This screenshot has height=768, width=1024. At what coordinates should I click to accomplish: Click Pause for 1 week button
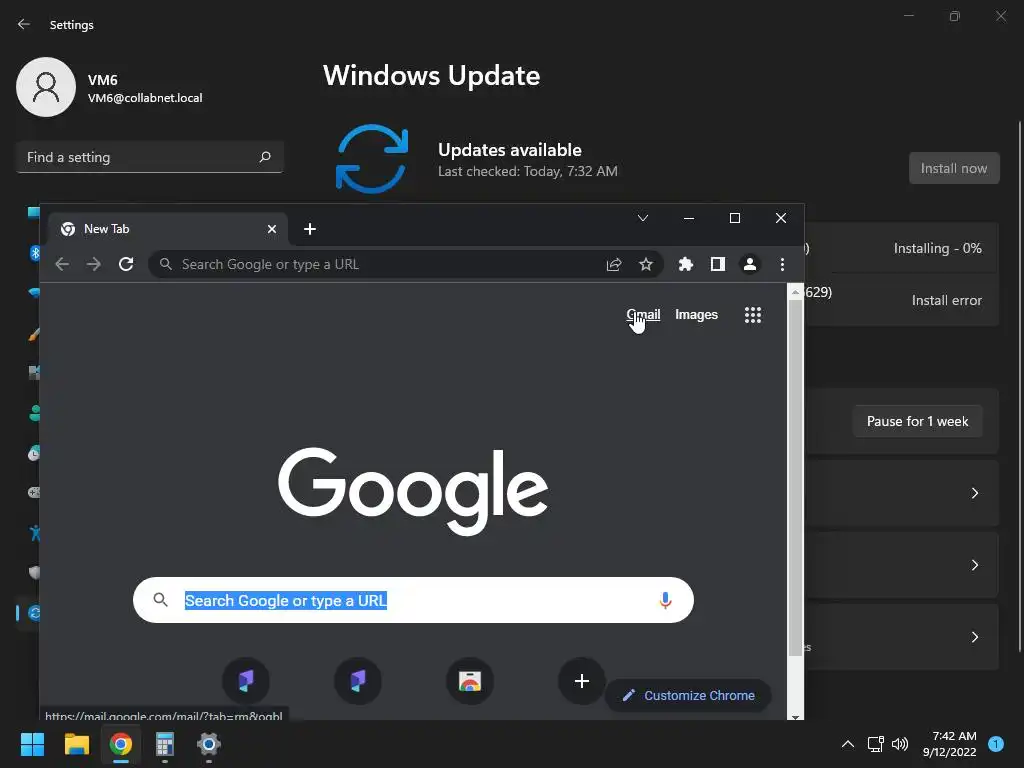(918, 422)
